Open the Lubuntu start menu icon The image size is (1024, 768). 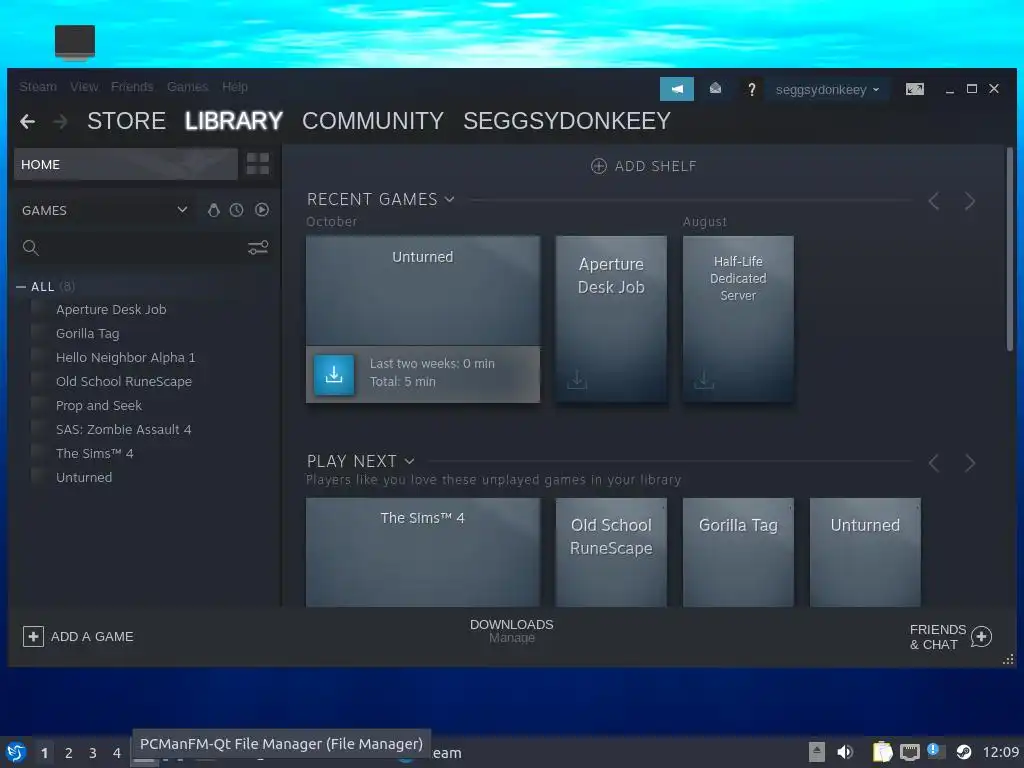[16, 752]
